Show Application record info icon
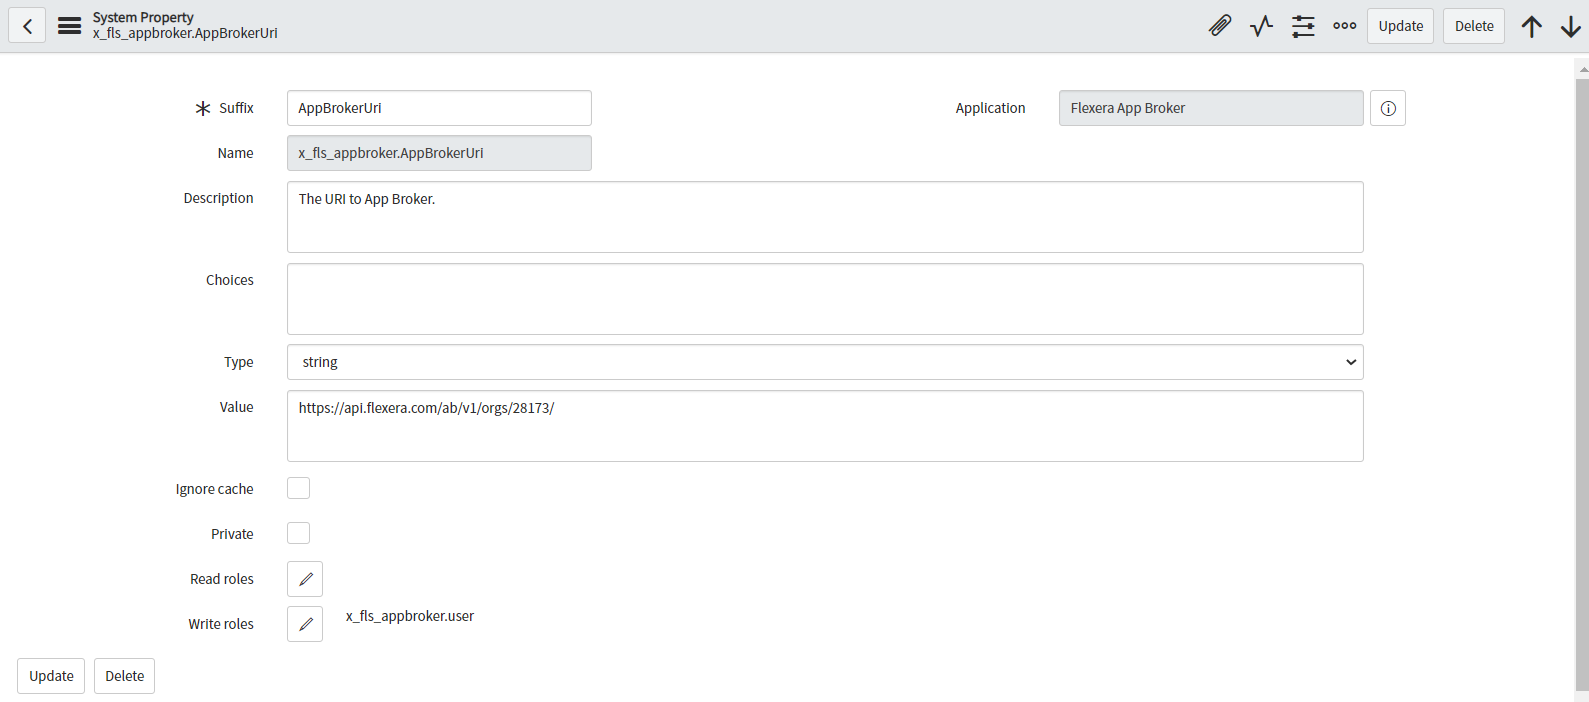Screen dimensions: 1589x702 point(1388,108)
